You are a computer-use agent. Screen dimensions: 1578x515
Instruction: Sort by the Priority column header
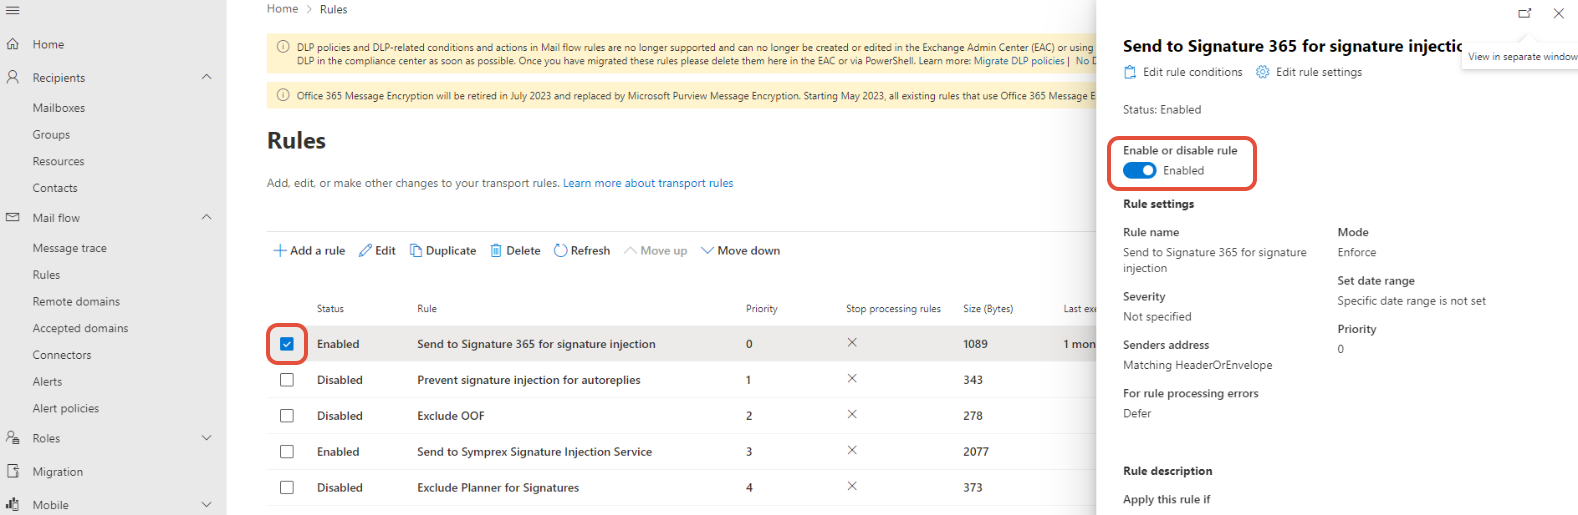point(762,309)
